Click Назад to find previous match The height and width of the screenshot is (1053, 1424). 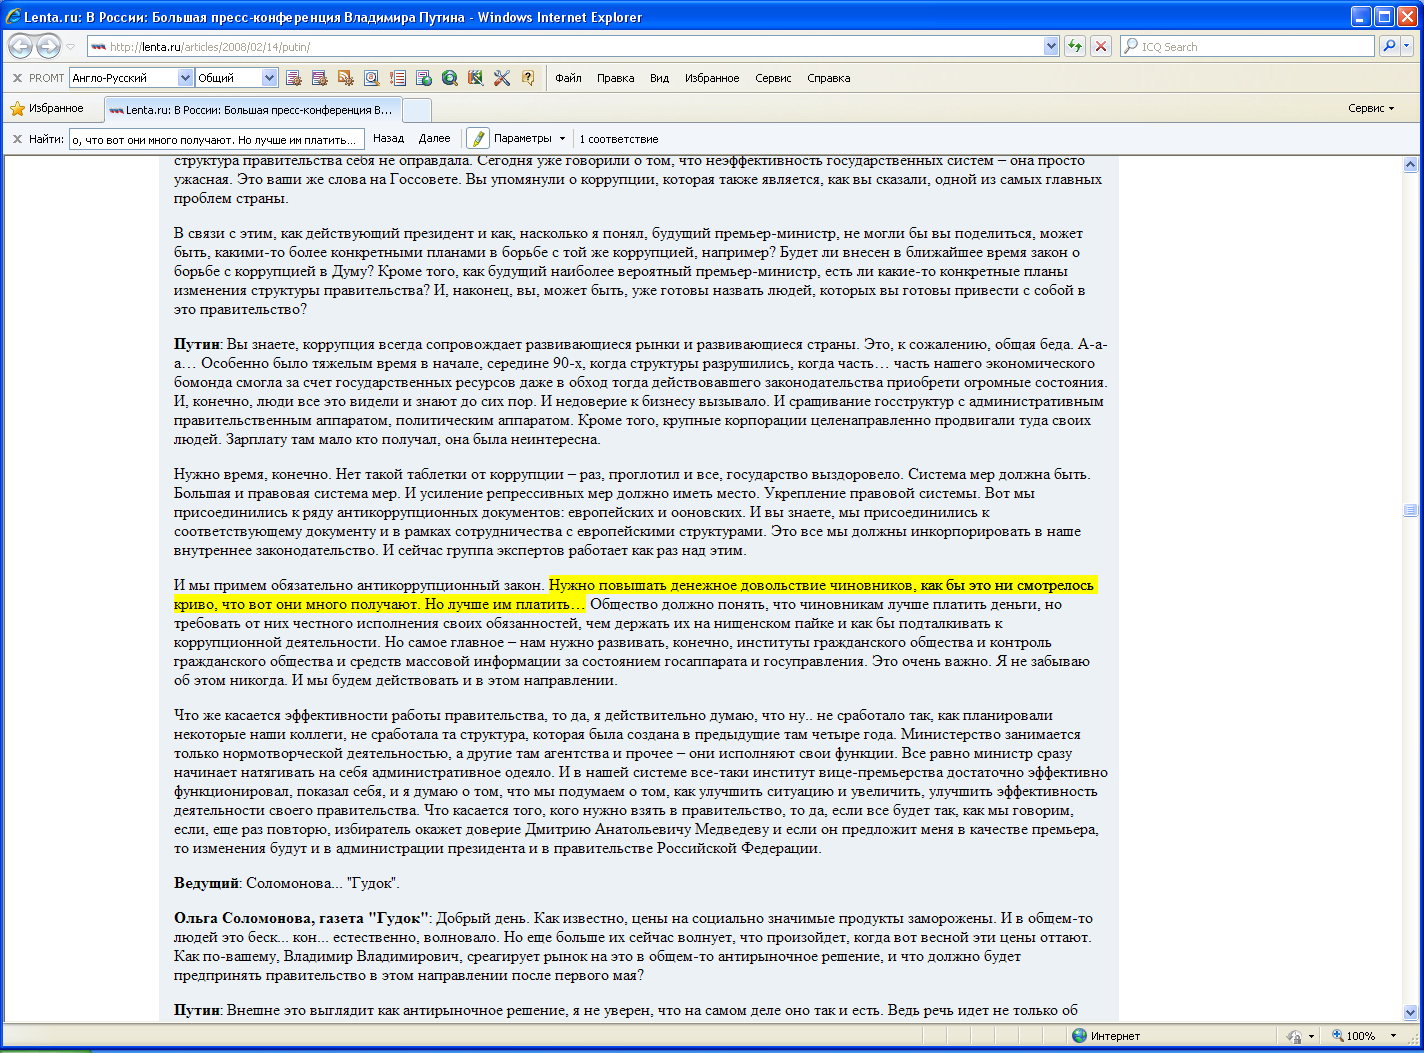(x=388, y=139)
